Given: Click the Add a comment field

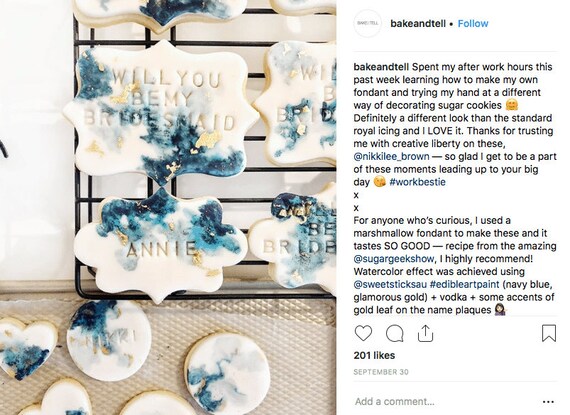Looking at the screenshot, I should point(445,402).
